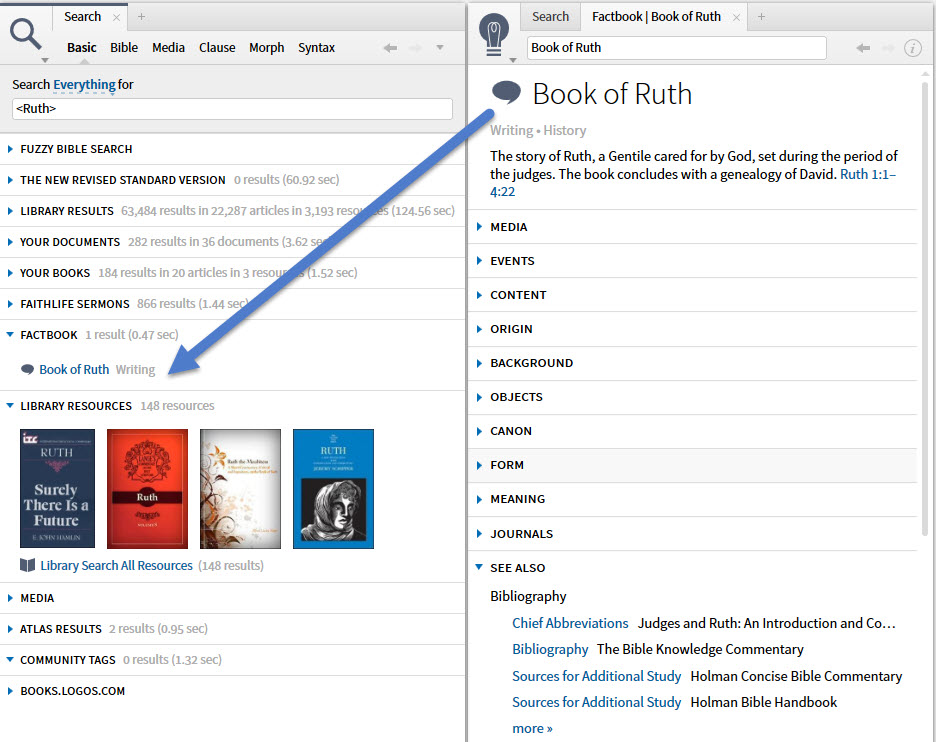
Task: Open Sources for Additional Study, Holman Concise Commentary
Action: (x=596, y=676)
